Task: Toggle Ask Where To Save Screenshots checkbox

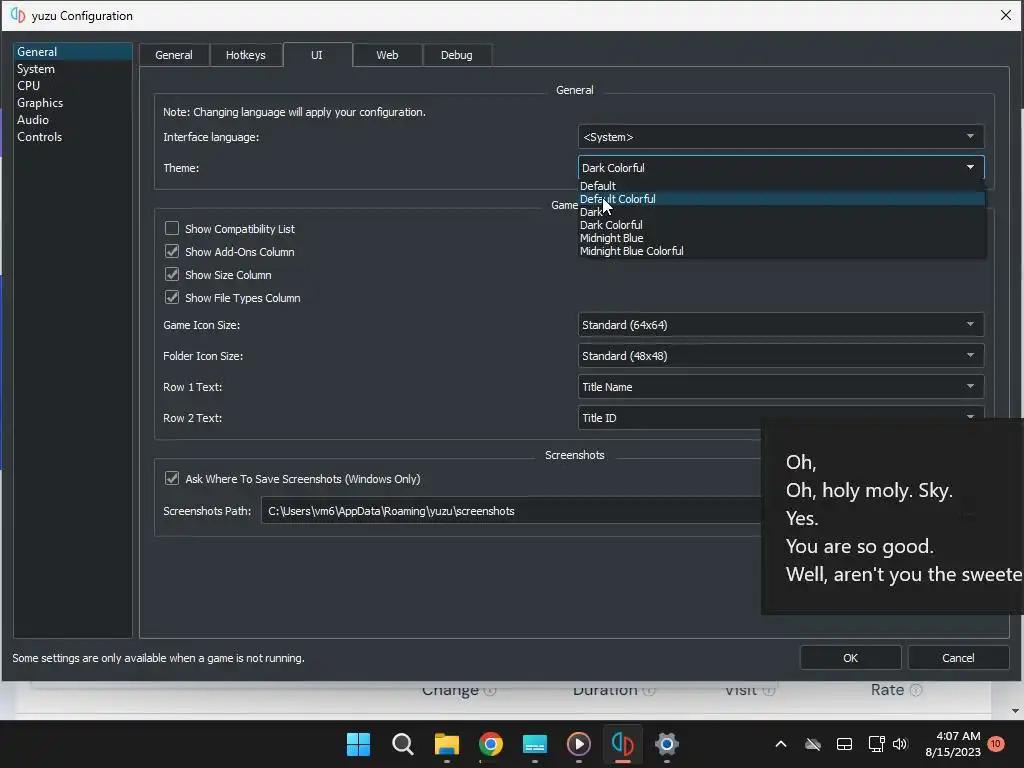Action: [172, 478]
